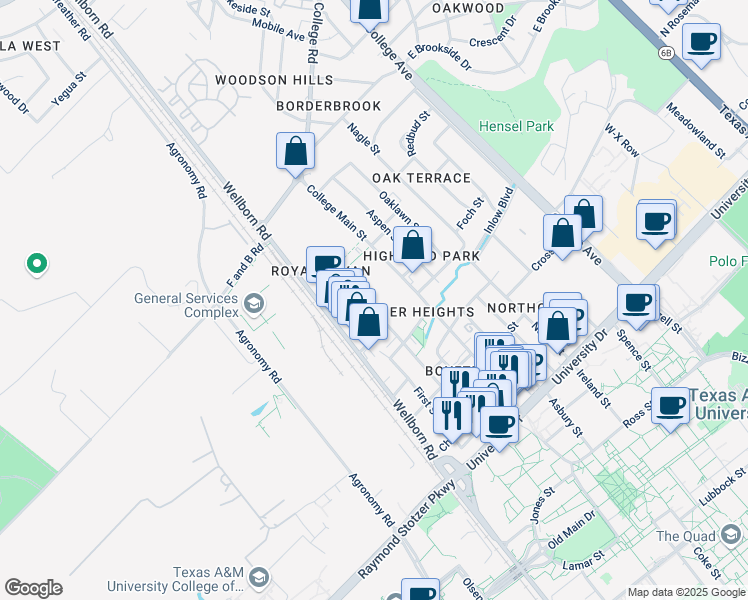The image size is (748, 600).
Task: Select the Old Main Dr street label
Action: tap(571, 530)
